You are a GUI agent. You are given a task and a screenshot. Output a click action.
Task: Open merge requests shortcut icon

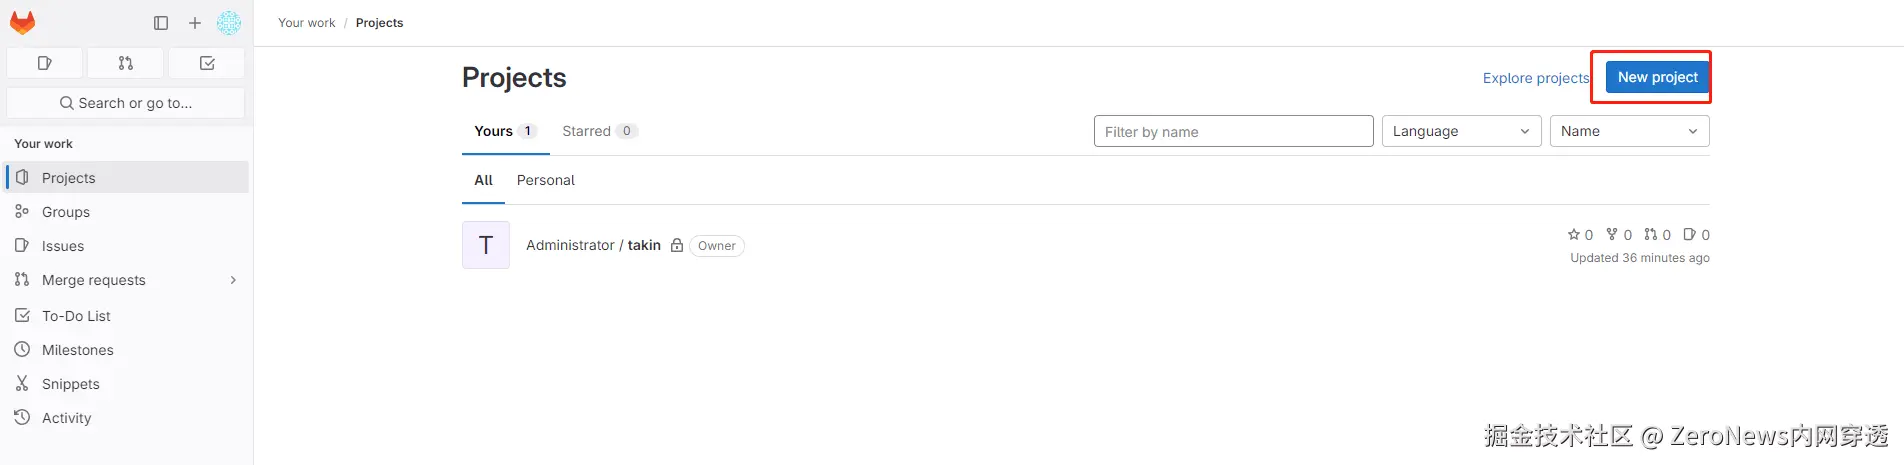[x=126, y=63]
